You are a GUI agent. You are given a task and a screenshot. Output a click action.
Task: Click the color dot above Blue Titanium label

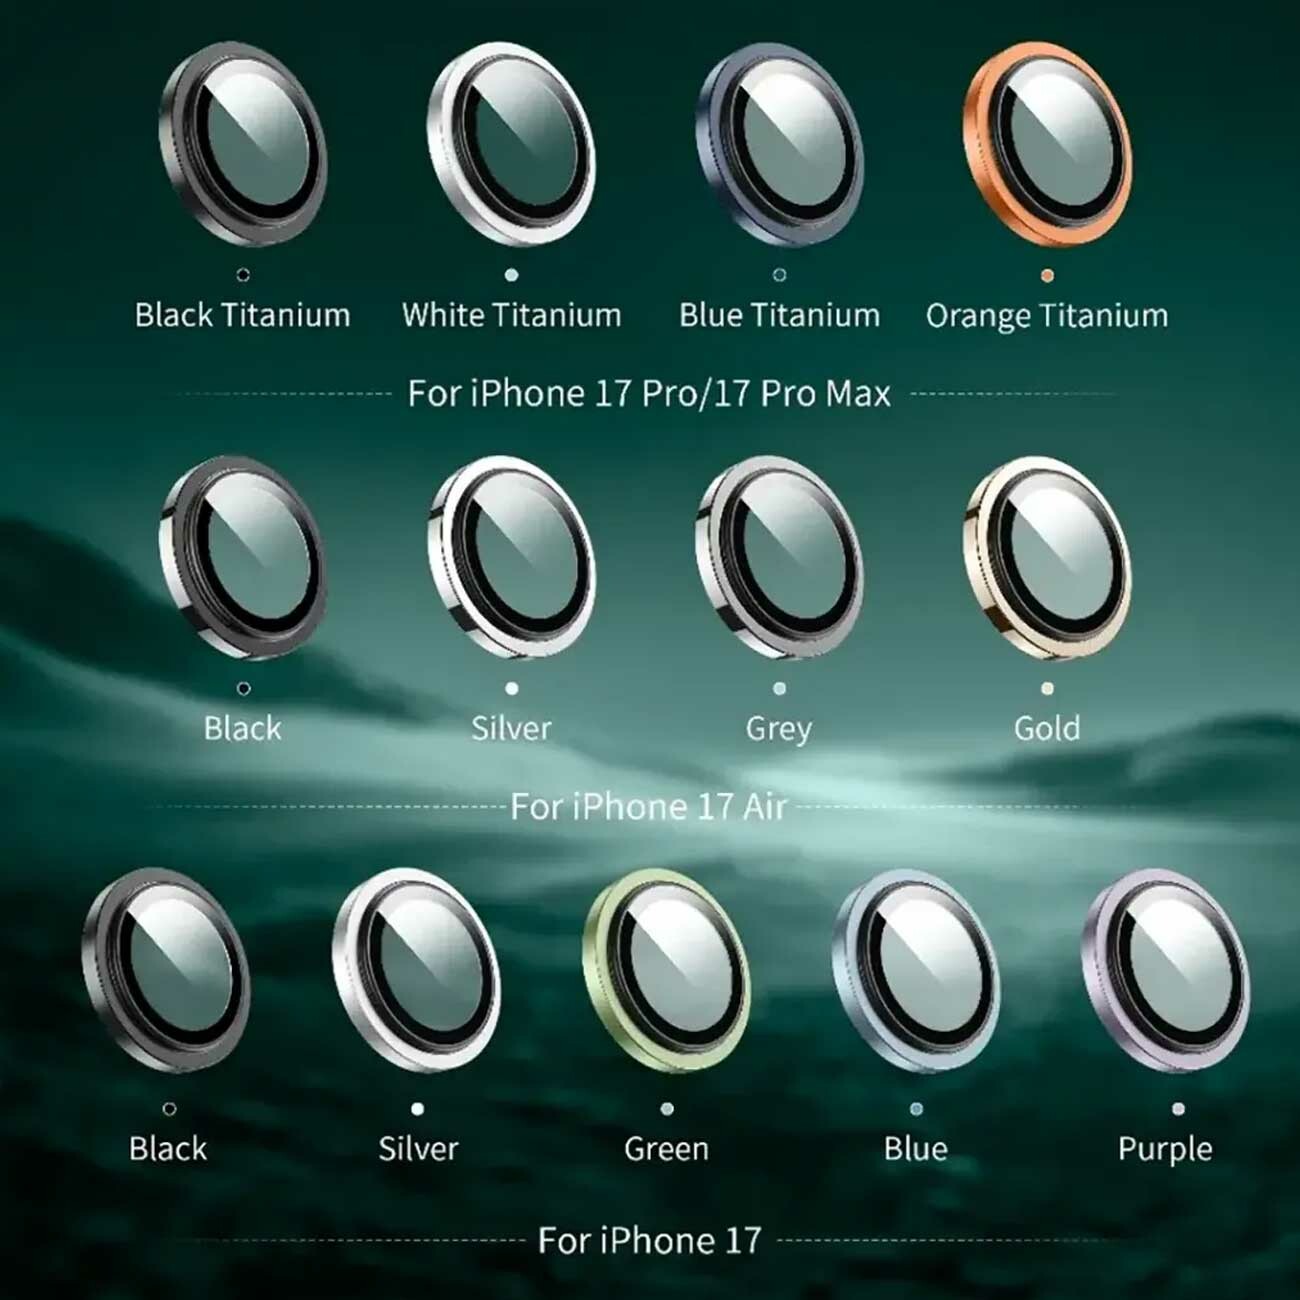(779, 275)
